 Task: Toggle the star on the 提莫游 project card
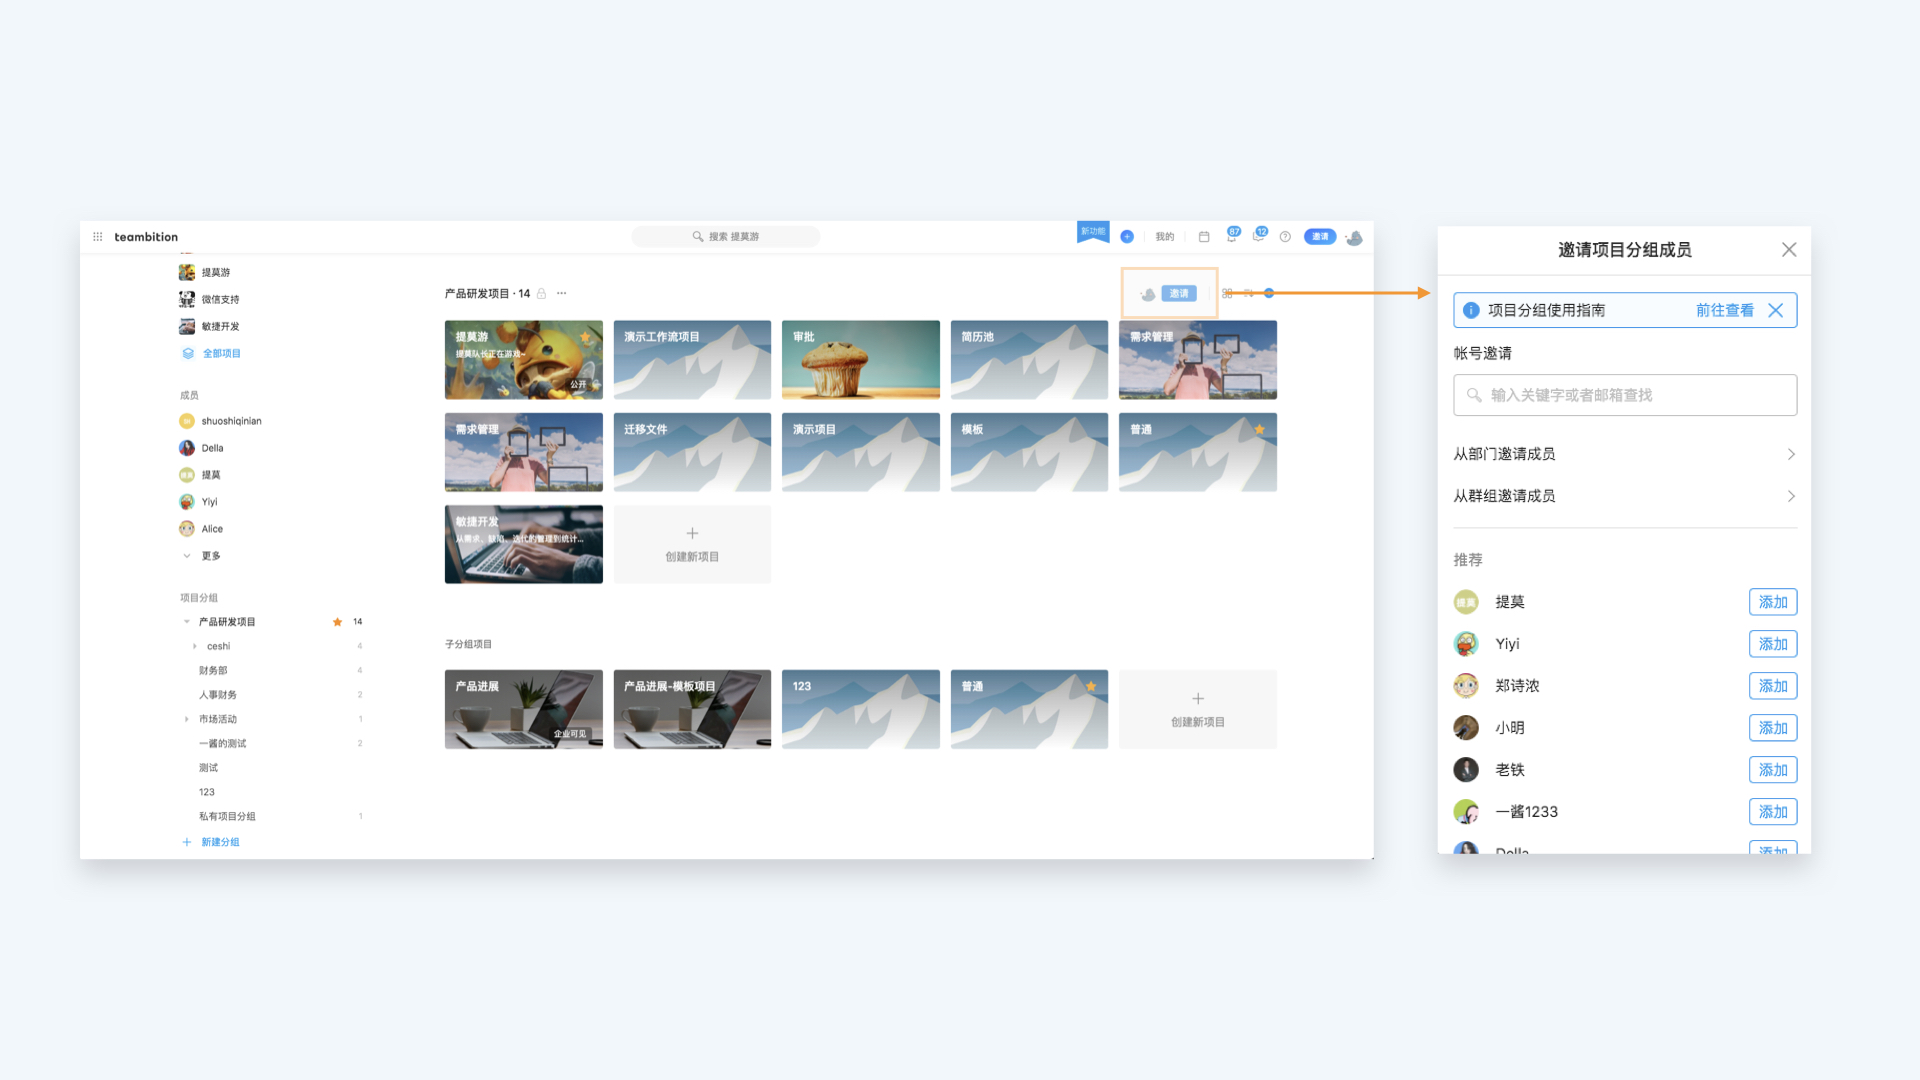[586, 337]
